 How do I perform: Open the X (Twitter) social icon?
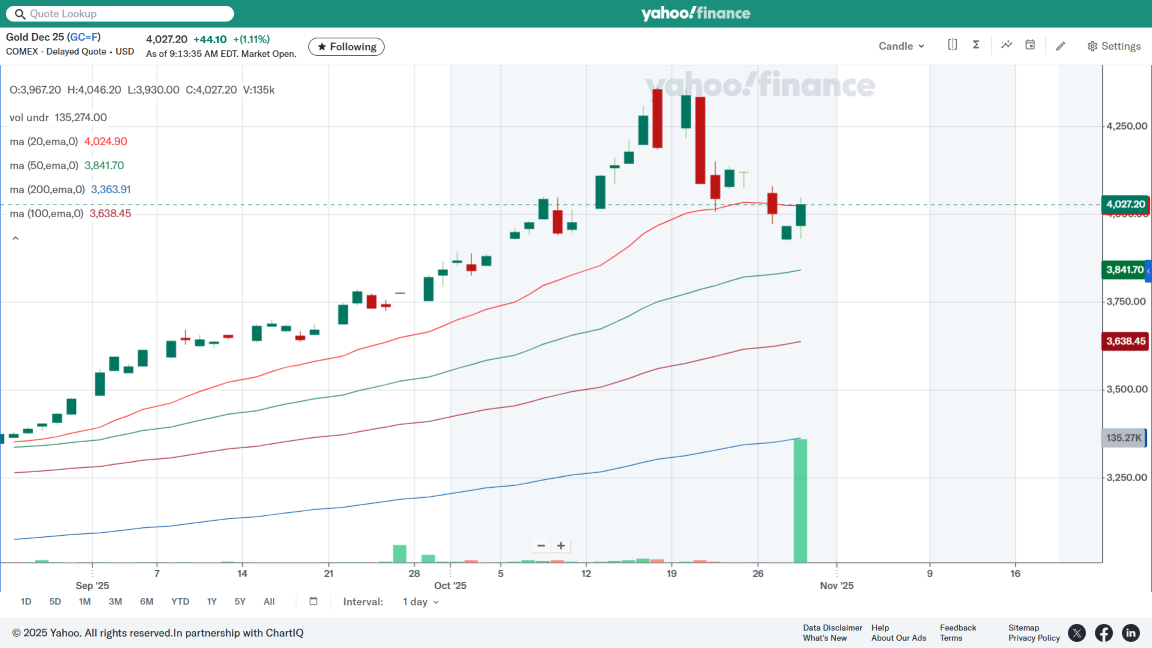pyautogui.click(x=1077, y=633)
